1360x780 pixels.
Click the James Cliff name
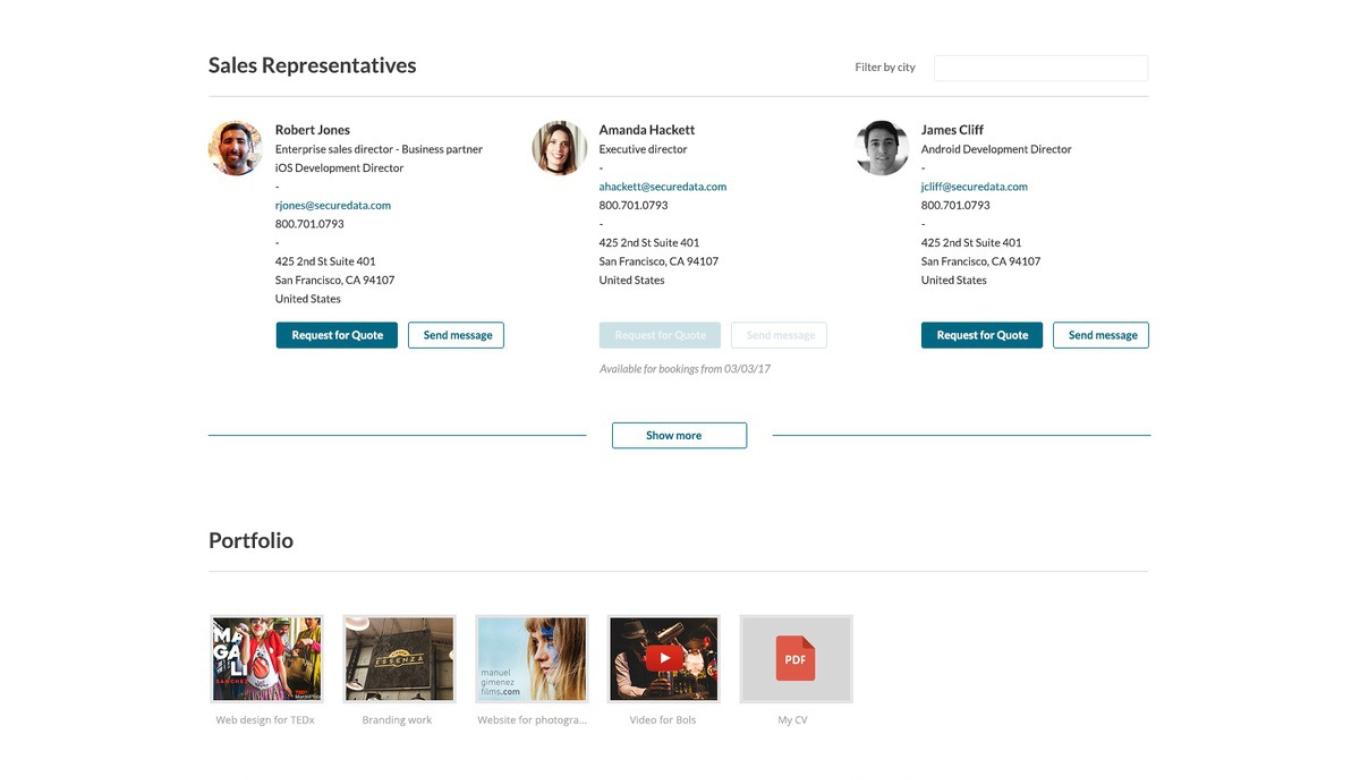[952, 130]
